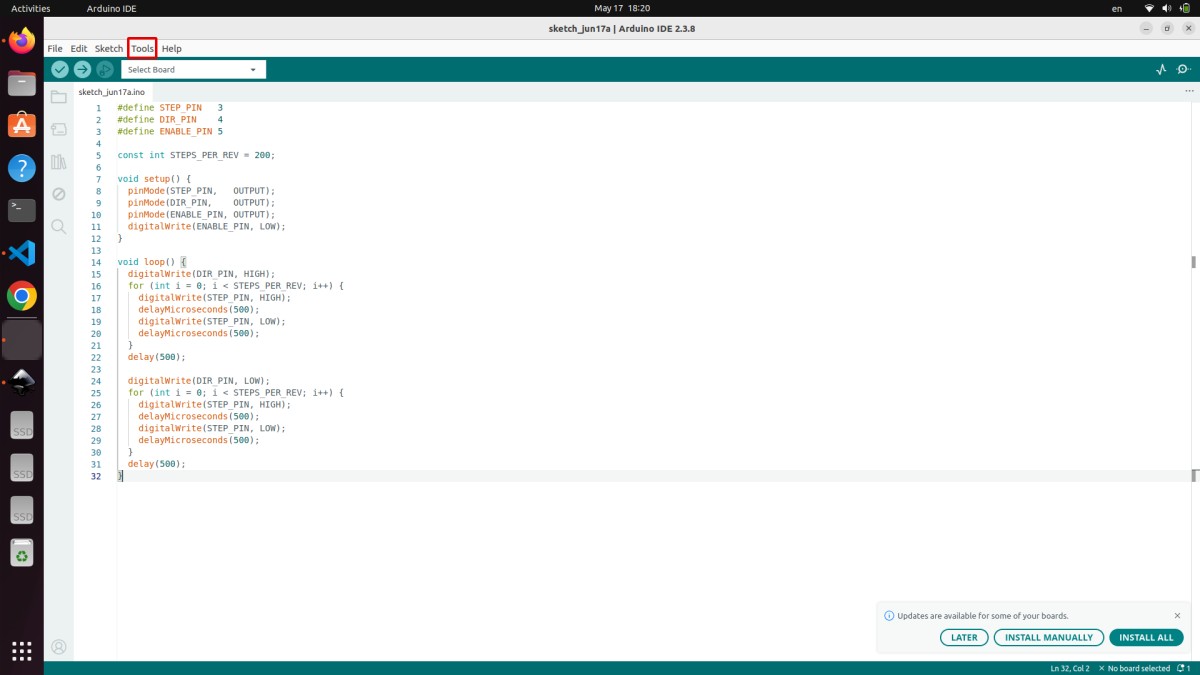Open the Trash in the dock
Image resolution: width=1200 pixels, height=675 pixels.
click(22, 552)
